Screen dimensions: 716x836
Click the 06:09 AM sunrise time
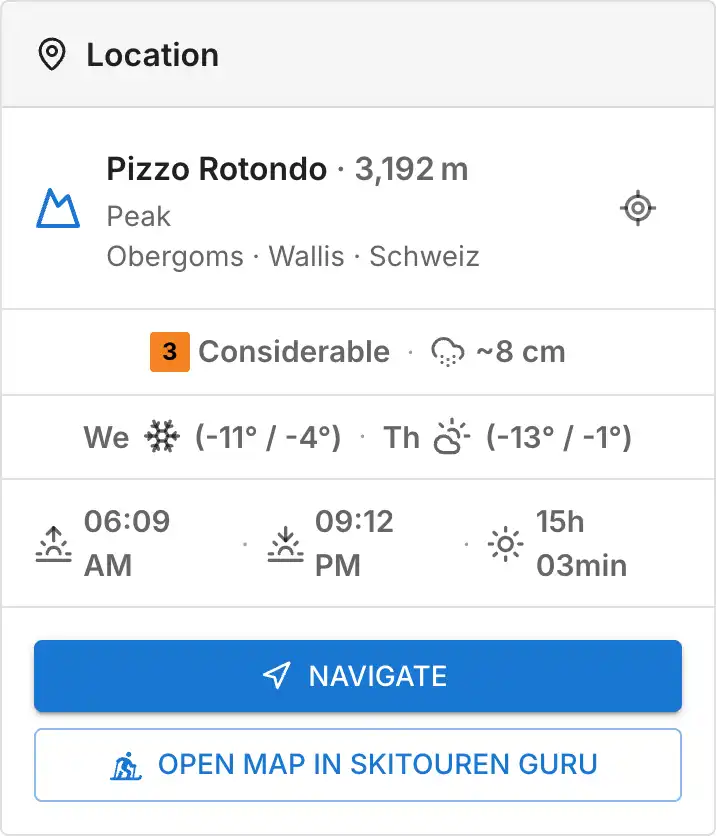(127, 543)
